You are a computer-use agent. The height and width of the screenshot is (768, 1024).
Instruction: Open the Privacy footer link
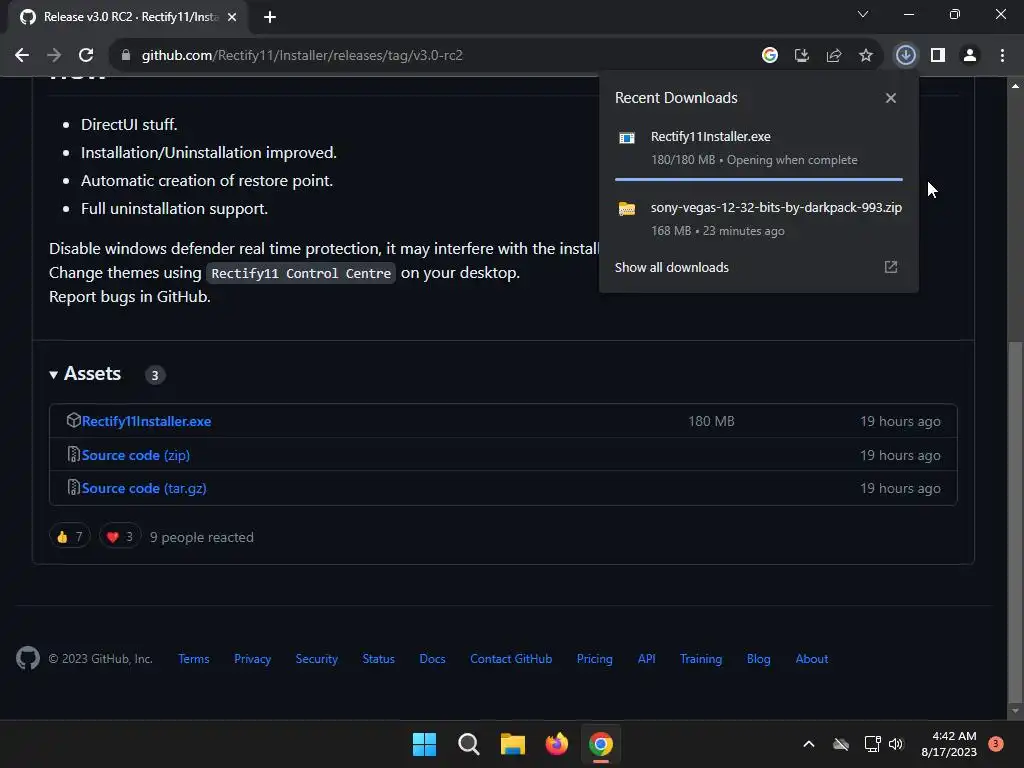pyautogui.click(x=252, y=659)
